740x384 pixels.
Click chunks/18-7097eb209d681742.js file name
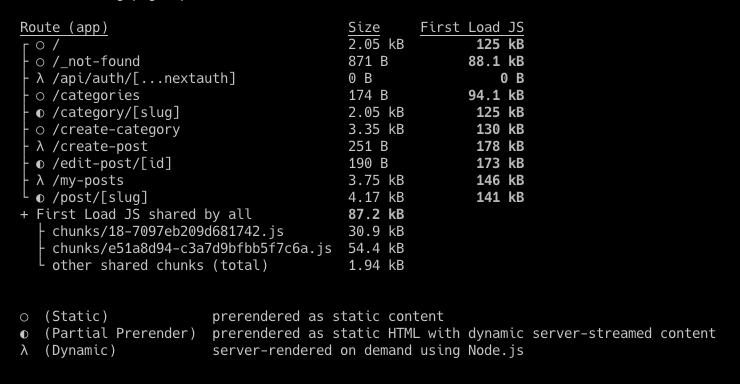168,231
